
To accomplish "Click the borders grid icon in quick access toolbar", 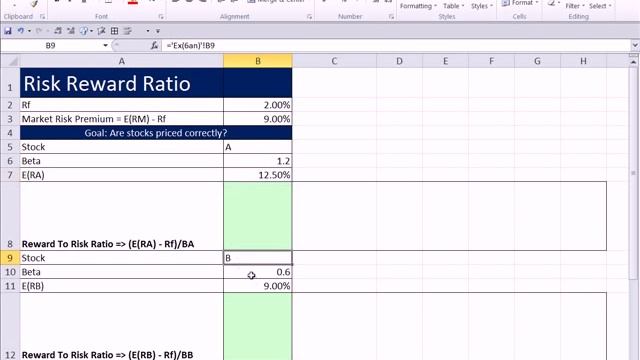I will click(x=115, y=31).
